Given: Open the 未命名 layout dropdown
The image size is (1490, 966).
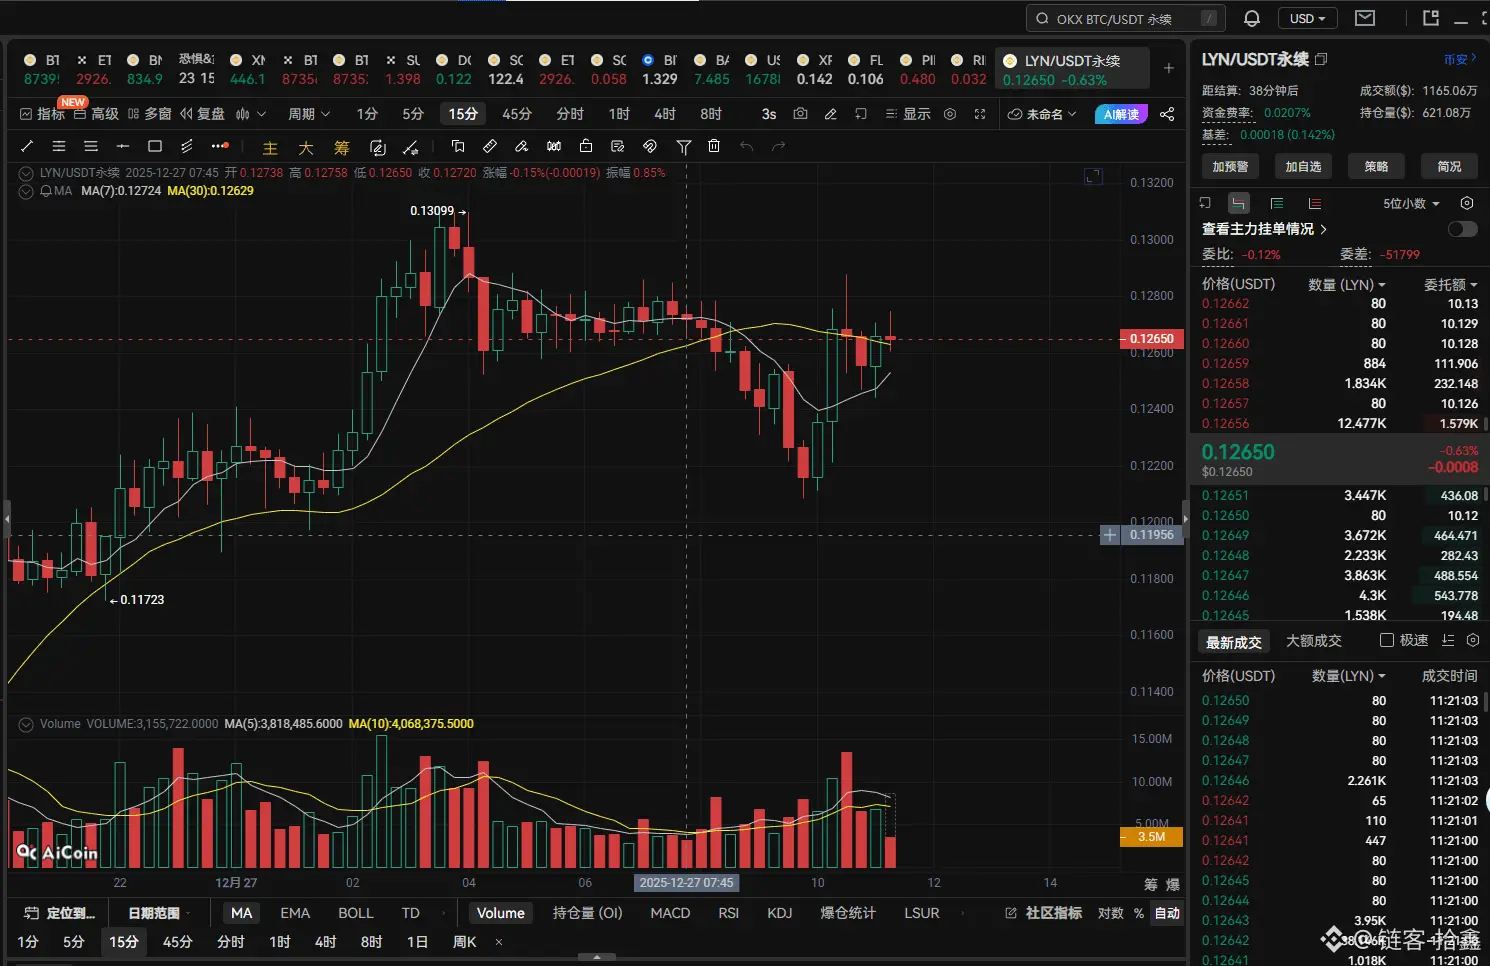Looking at the screenshot, I should click(1042, 114).
